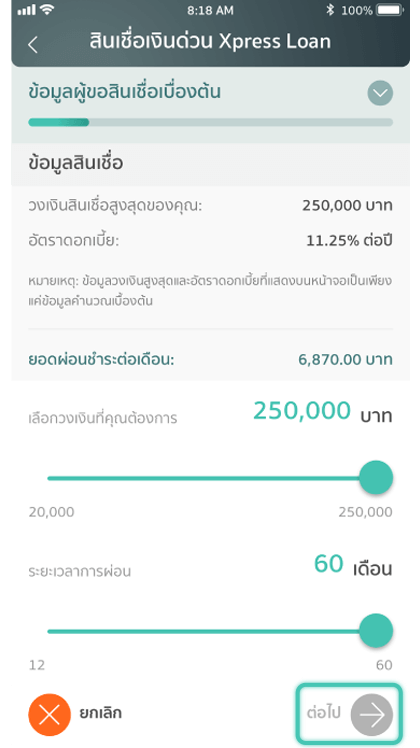Tap the ข้อมูลสินเชื่อ section heading

click(76, 164)
